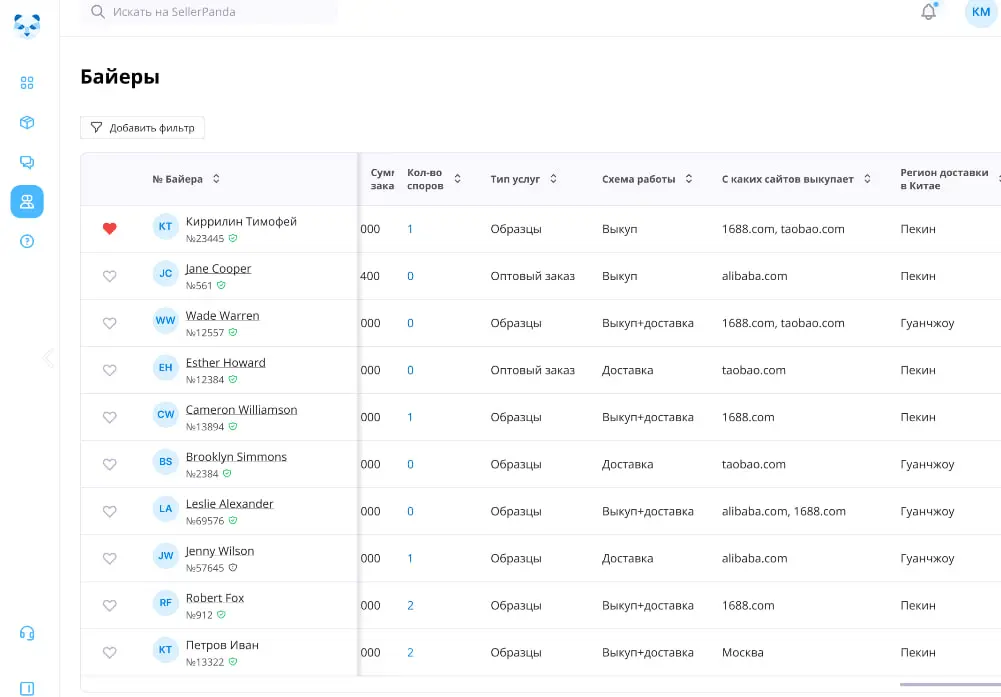Open the box (products) sidebar icon
This screenshot has width=1001, height=697.
(x=27, y=122)
